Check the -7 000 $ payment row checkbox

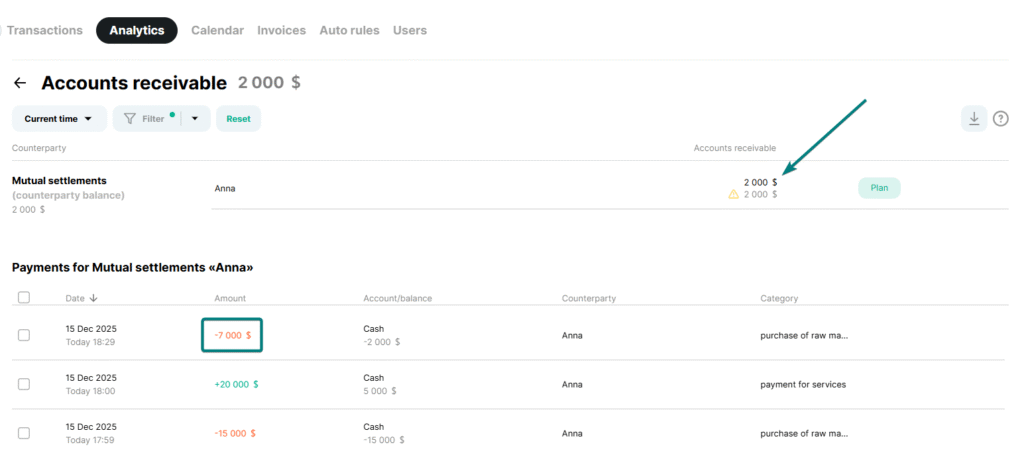(x=24, y=335)
